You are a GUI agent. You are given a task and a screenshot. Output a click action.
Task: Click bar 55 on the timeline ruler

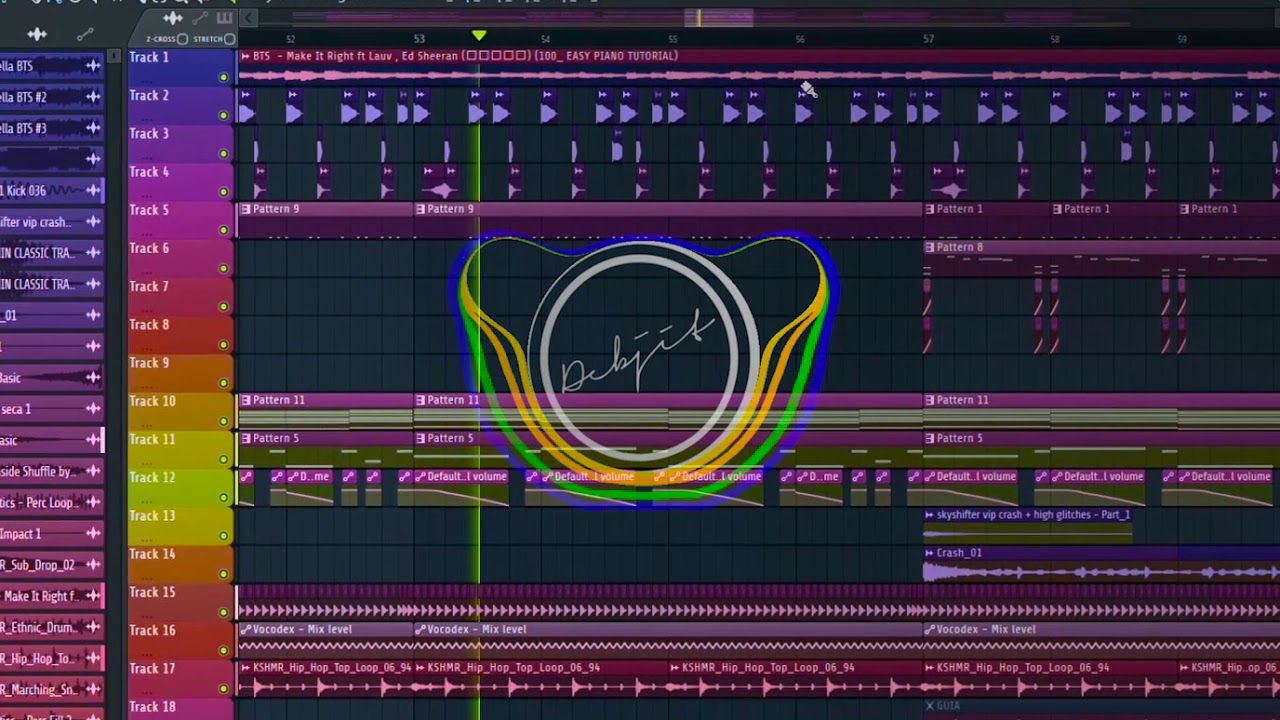[673, 39]
